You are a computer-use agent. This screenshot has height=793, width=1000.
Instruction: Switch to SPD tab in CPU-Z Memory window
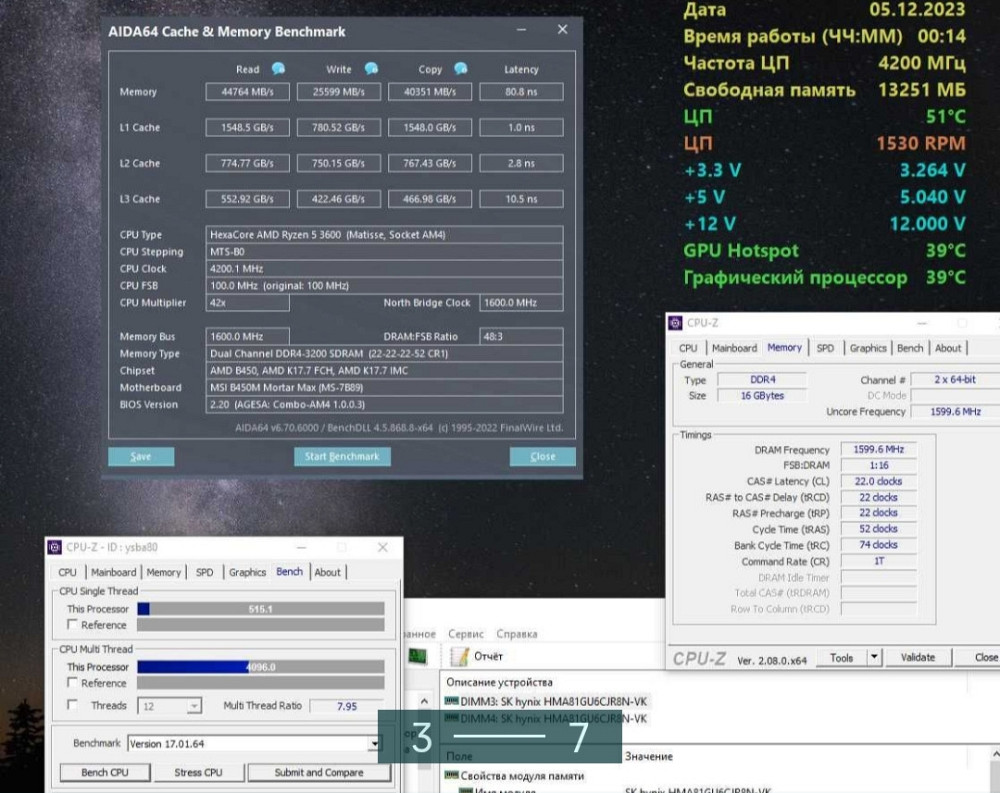pyautogui.click(x=825, y=348)
